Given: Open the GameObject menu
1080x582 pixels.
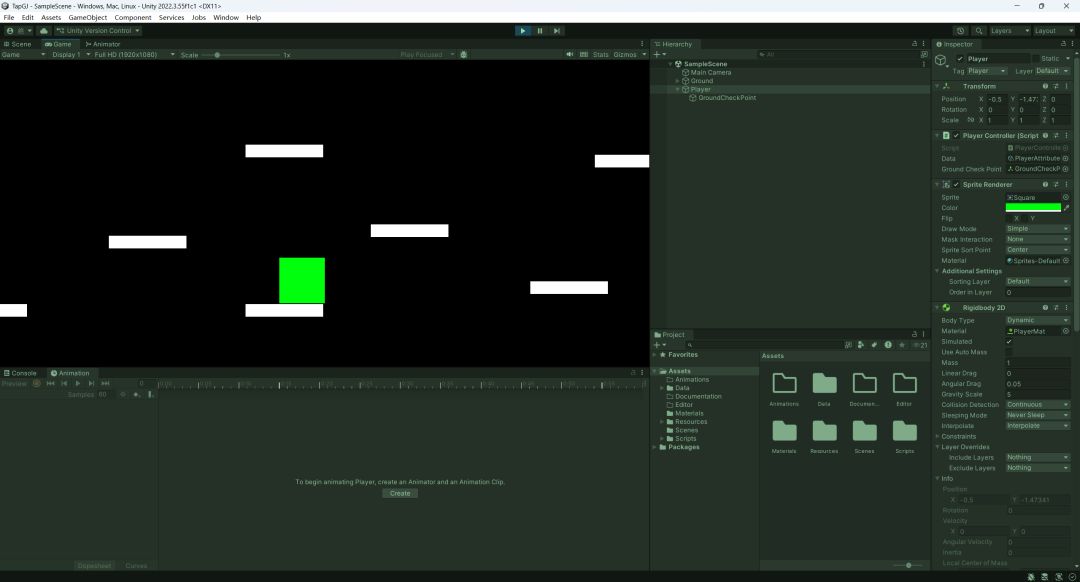Looking at the screenshot, I should tap(87, 17).
